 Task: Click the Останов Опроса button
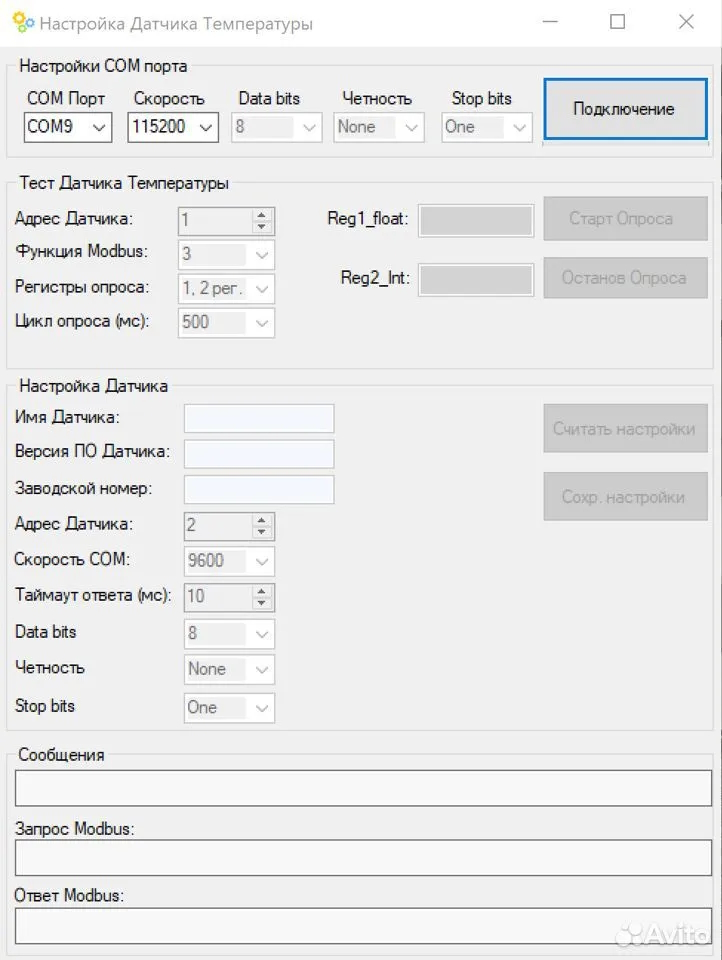pyautogui.click(x=625, y=278)
